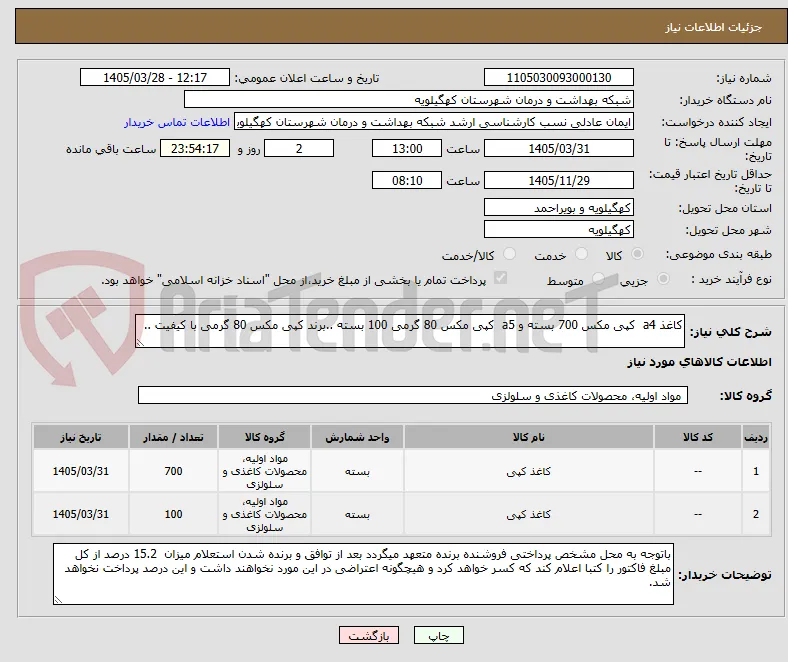Click date 1405/03/31 in row 1
Viewport: 788px width, 662px height.
(x=80, y=471)
